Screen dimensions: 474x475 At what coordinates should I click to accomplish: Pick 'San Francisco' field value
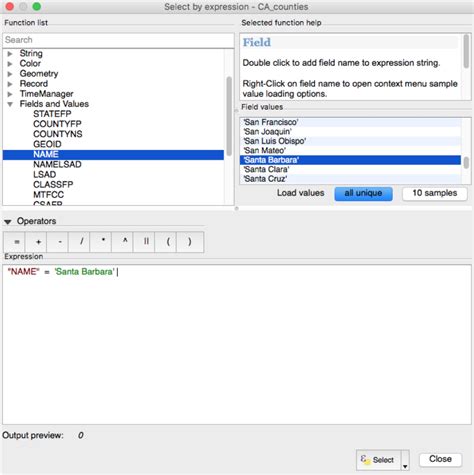click(x=350, y=122)
